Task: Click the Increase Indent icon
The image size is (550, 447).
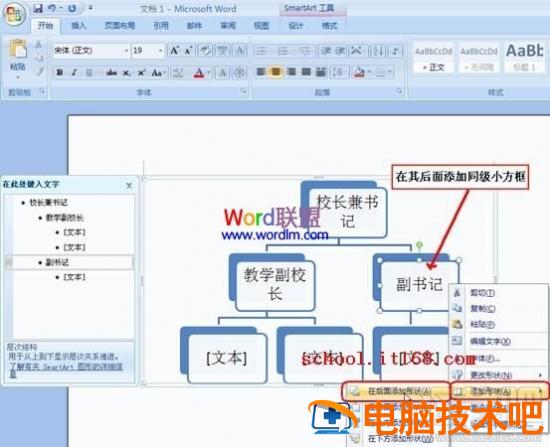Action: coord(340,51)
